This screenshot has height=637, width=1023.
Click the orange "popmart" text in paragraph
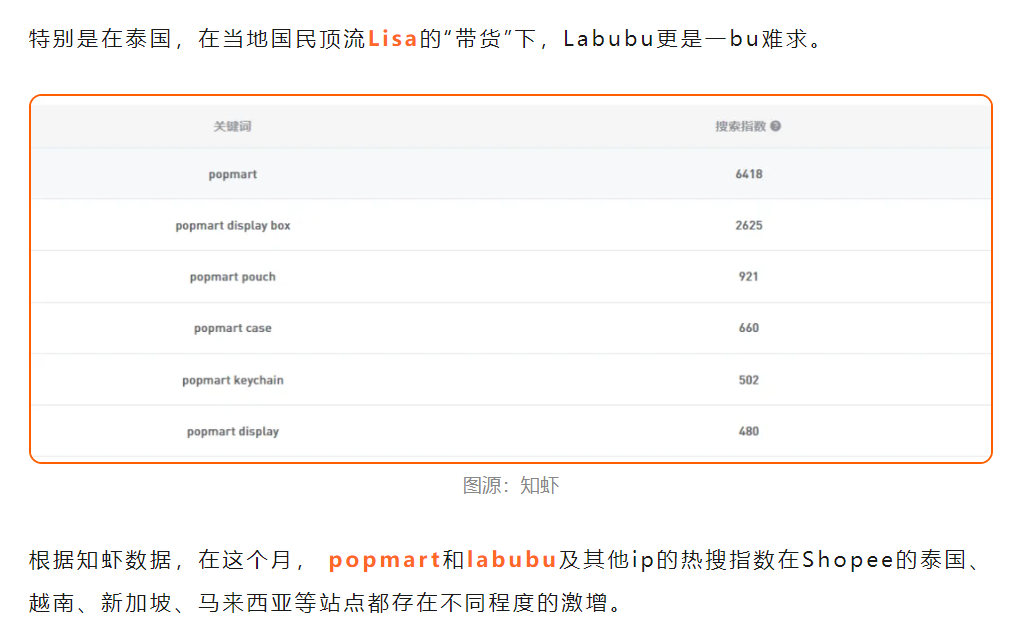click(x=384, y=560)
